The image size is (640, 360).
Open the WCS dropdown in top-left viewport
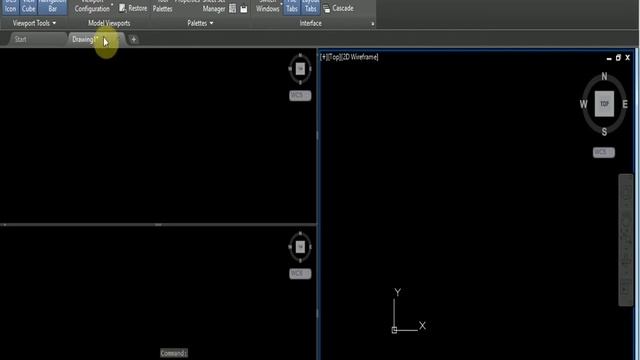click(300, 96)
